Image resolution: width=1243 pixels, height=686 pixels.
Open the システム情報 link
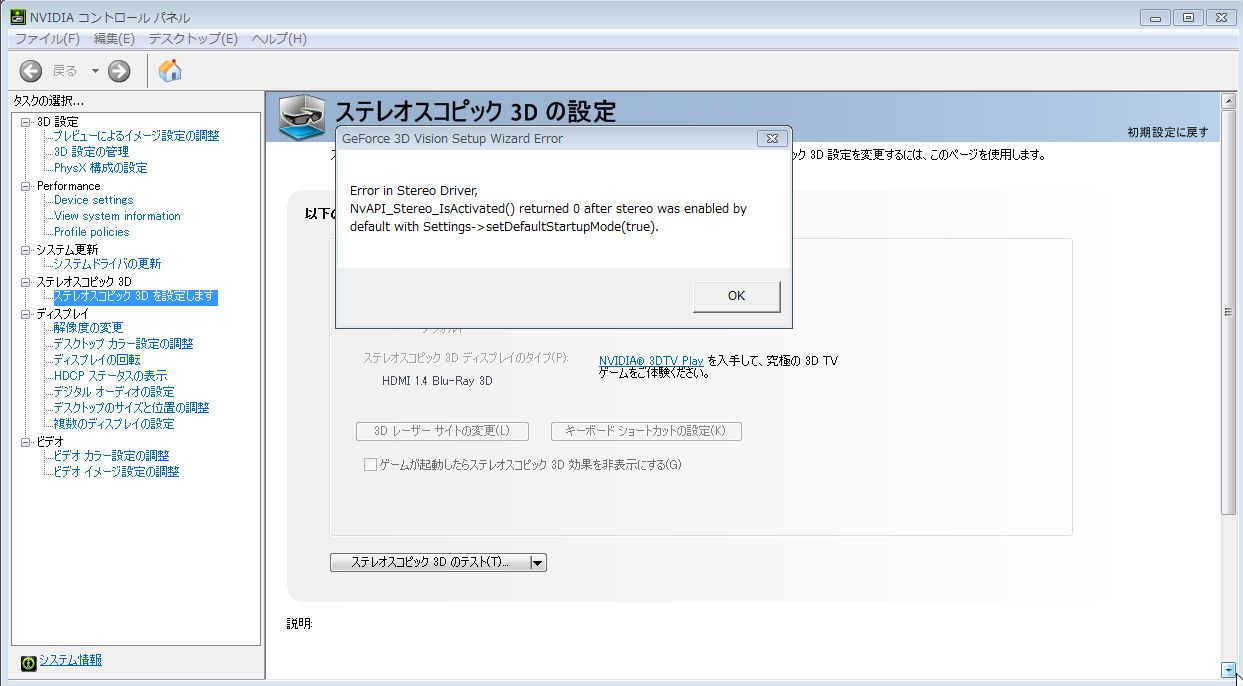tap(70, 660)
